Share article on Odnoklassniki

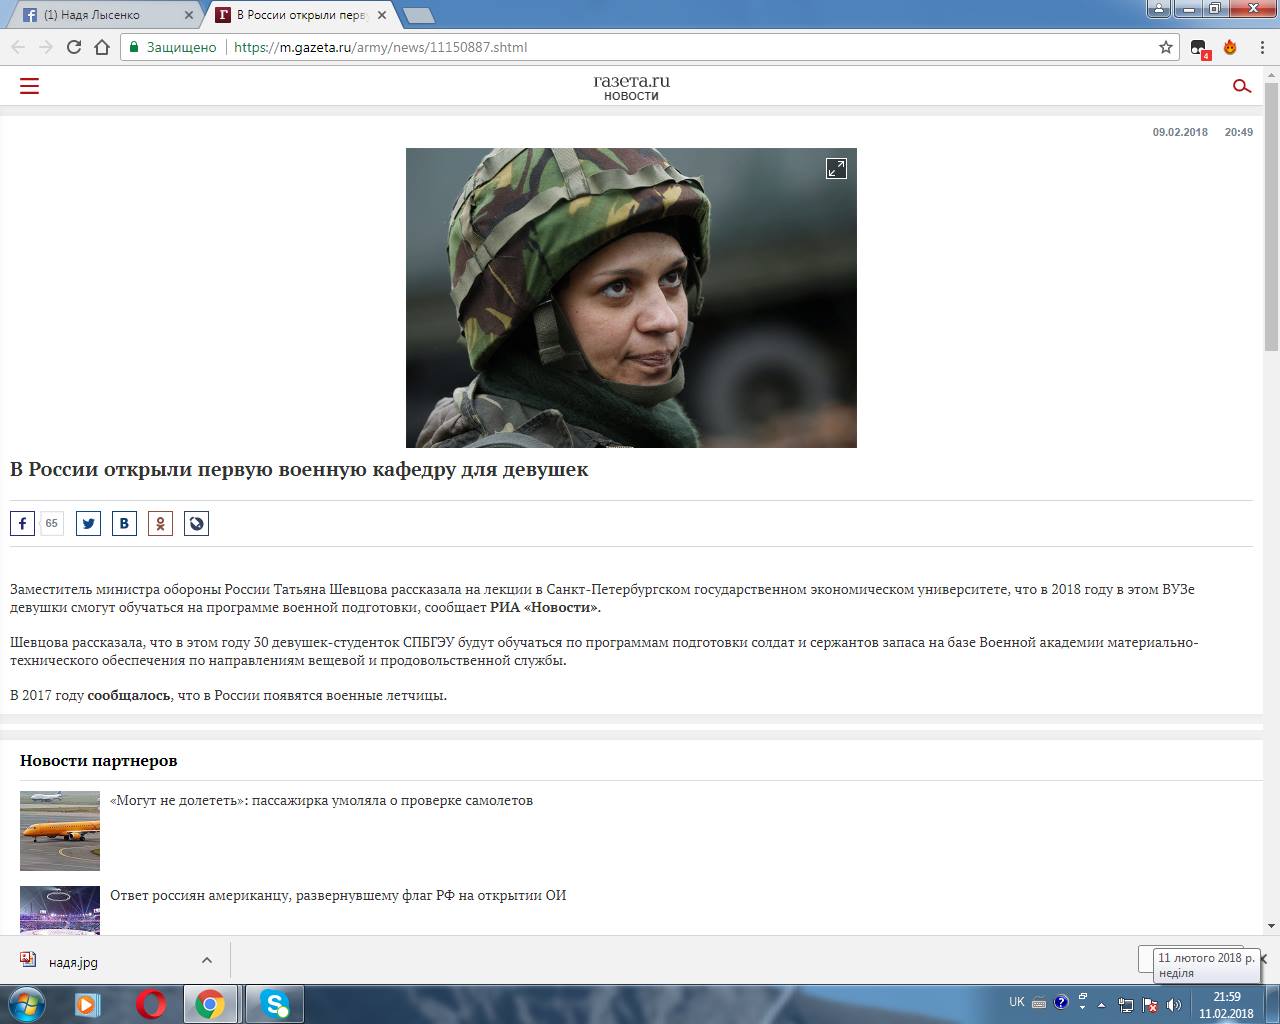coord(160,523)
